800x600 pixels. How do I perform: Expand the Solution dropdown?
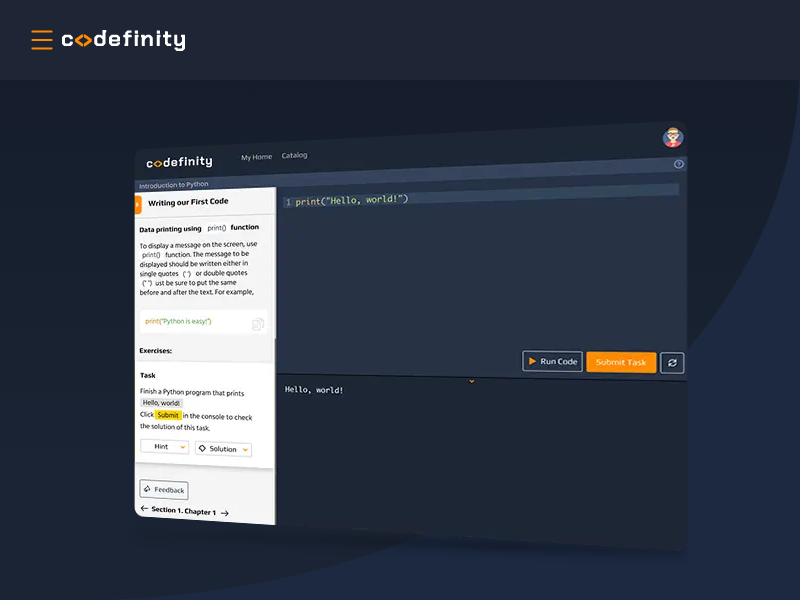point(223,449)
